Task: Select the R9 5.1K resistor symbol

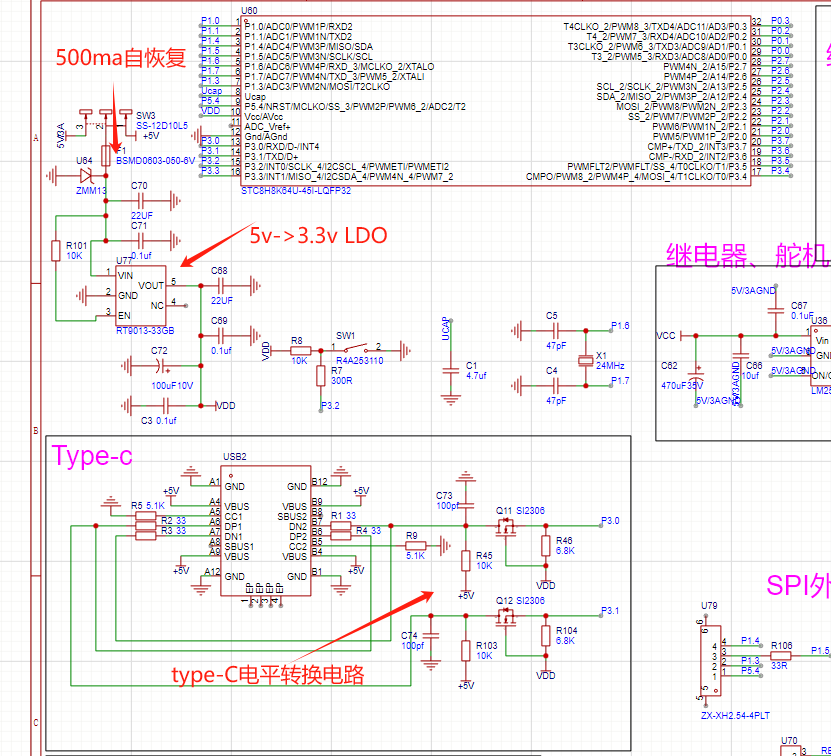Action: tap(416, 546)
